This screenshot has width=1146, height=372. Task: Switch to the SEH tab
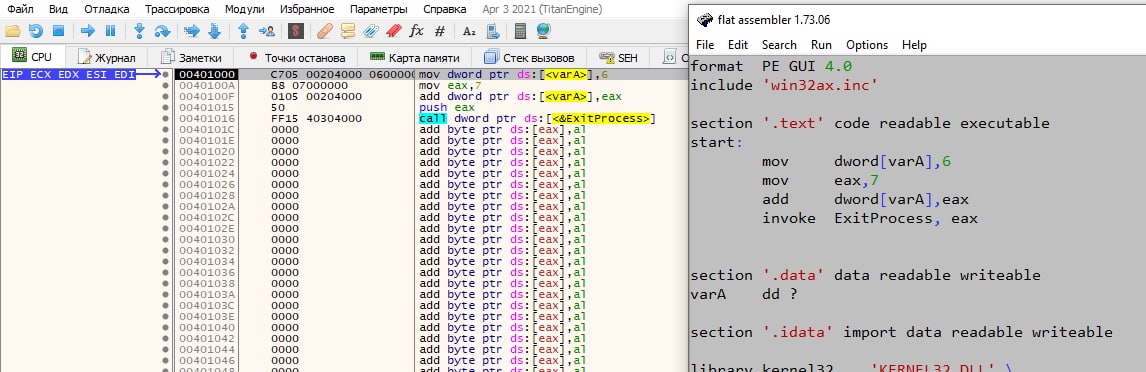coord(618,57)
